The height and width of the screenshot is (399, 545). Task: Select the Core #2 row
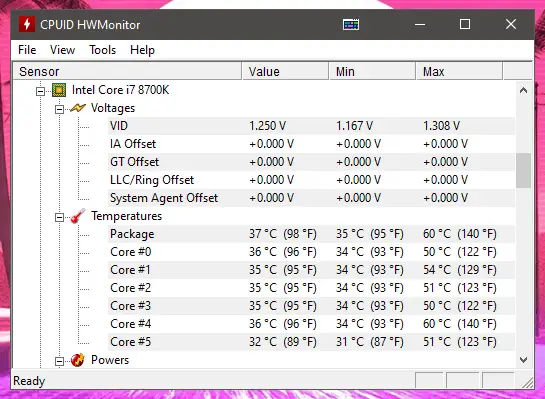[311, 288]
